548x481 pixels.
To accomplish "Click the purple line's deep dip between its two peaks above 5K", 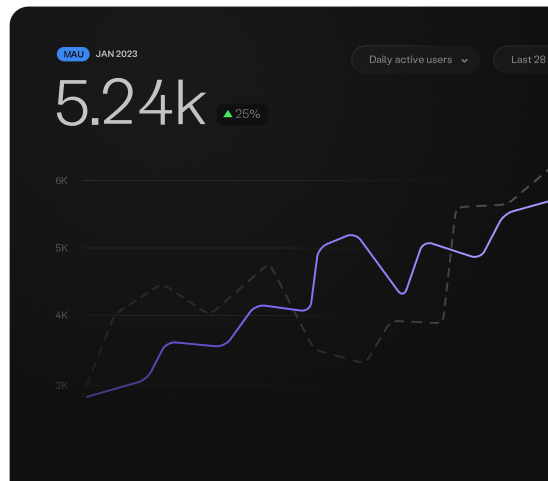I will pos(402,293).
